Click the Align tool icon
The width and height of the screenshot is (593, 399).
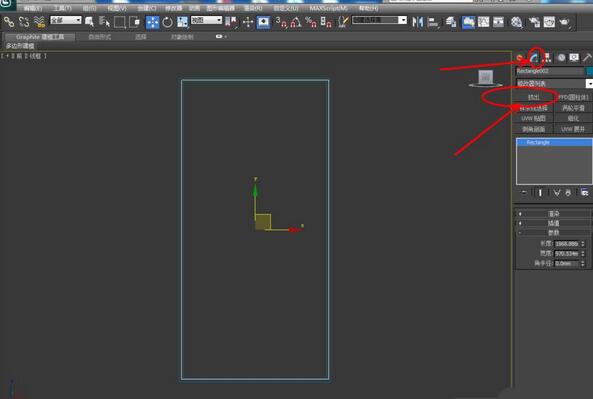(433, 22)
